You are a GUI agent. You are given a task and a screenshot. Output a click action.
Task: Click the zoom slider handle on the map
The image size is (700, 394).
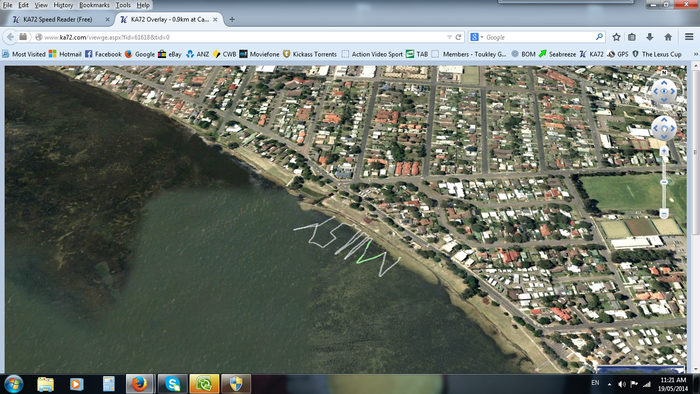point(664,182)
